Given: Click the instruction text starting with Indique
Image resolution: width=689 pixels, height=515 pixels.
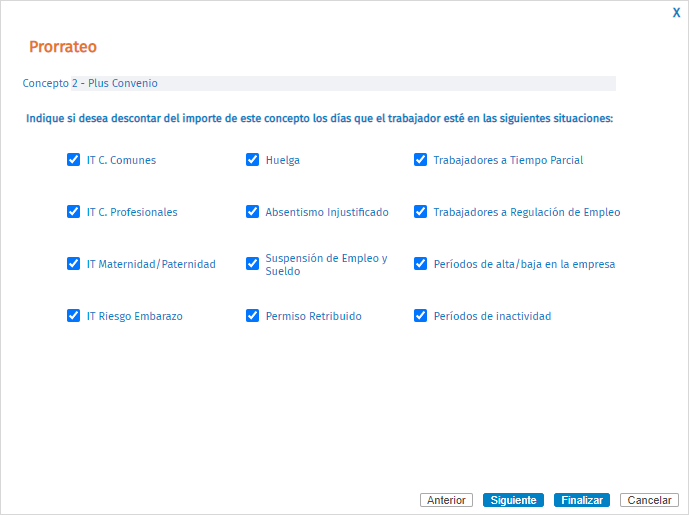Looking at the screenshot, I should tap(319, 119).
